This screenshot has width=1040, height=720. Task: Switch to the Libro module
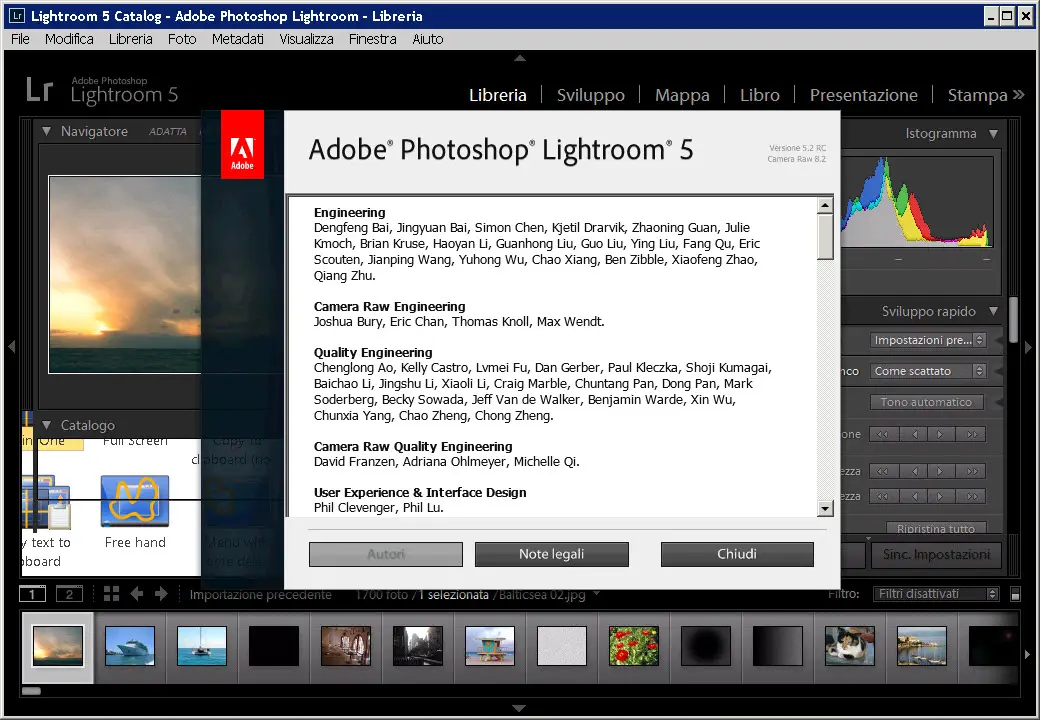759,95
